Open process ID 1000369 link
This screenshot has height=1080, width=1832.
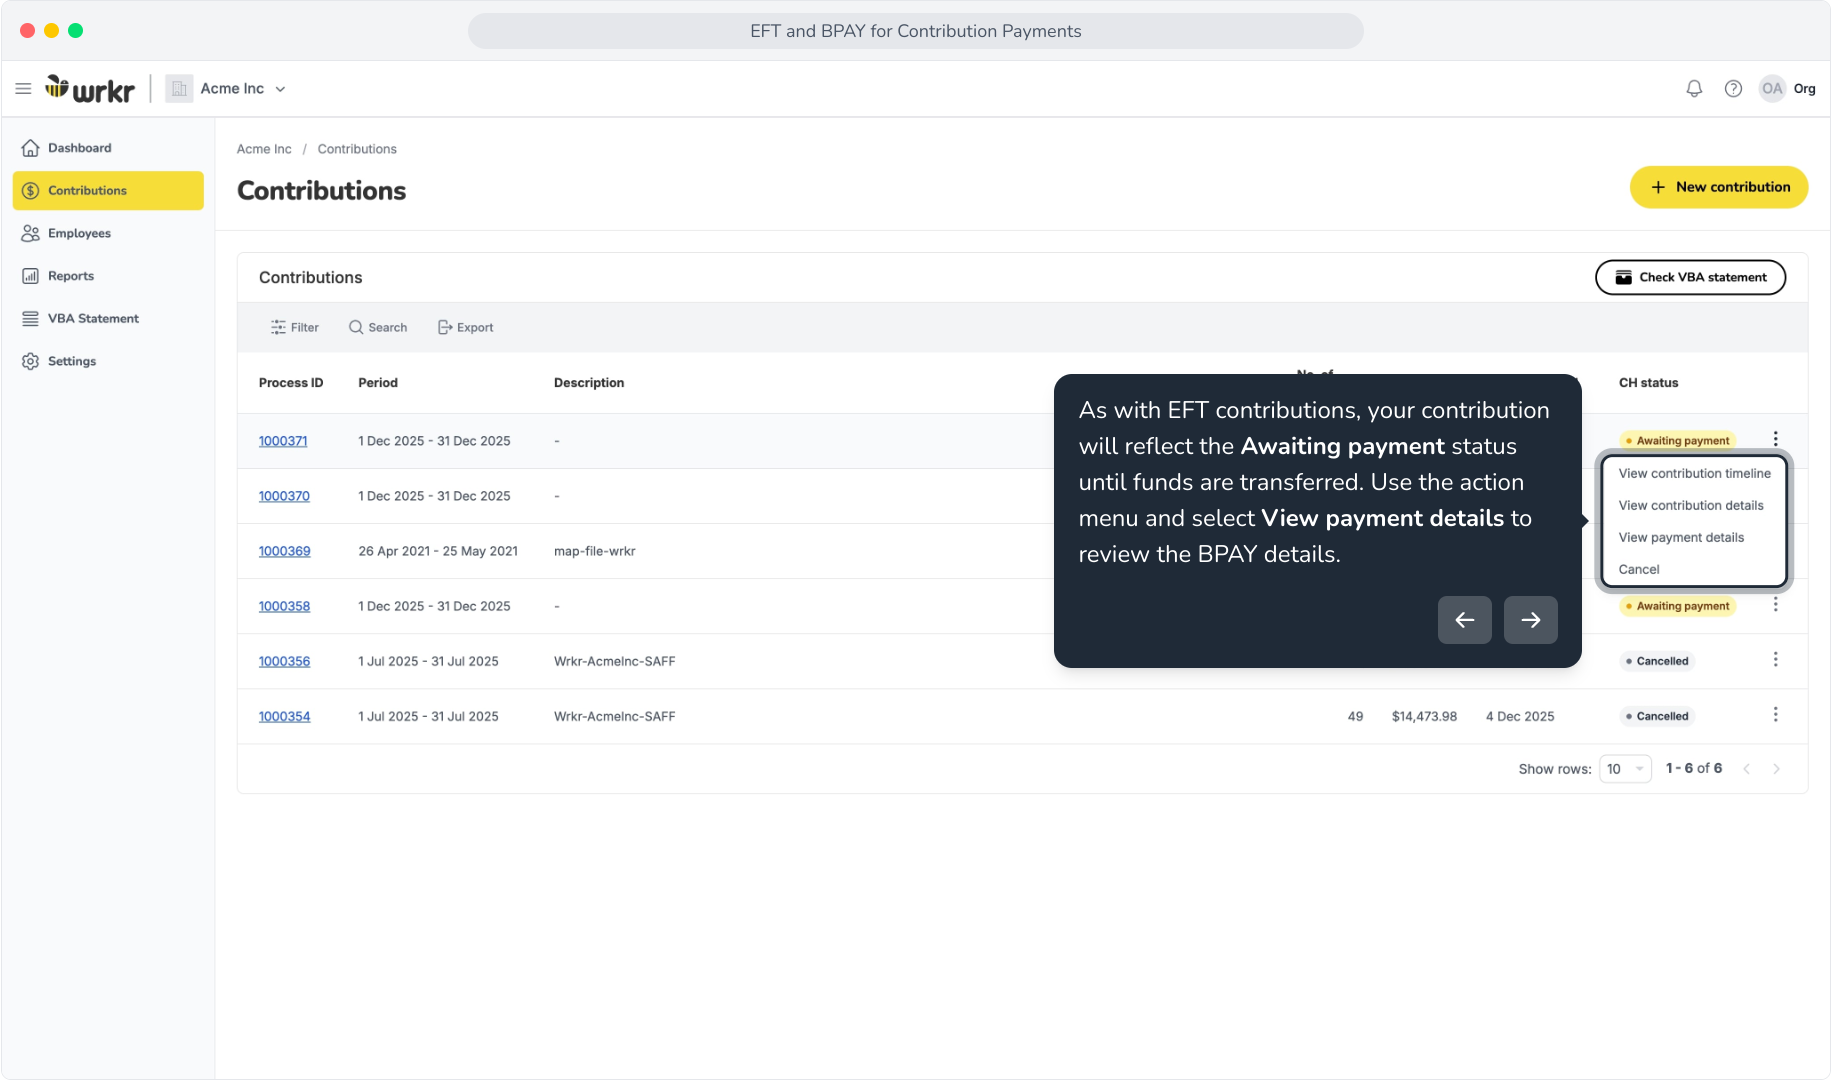click(x=285, y=551)
